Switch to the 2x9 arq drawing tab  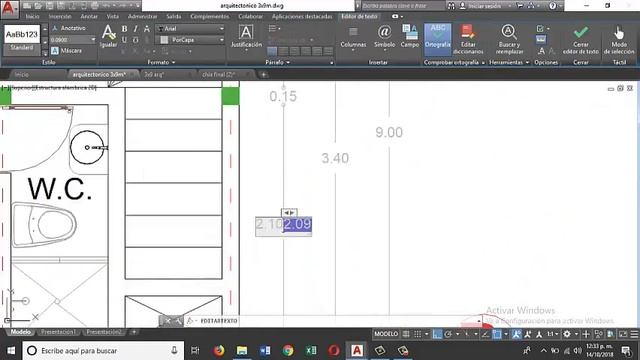point(154,74)
